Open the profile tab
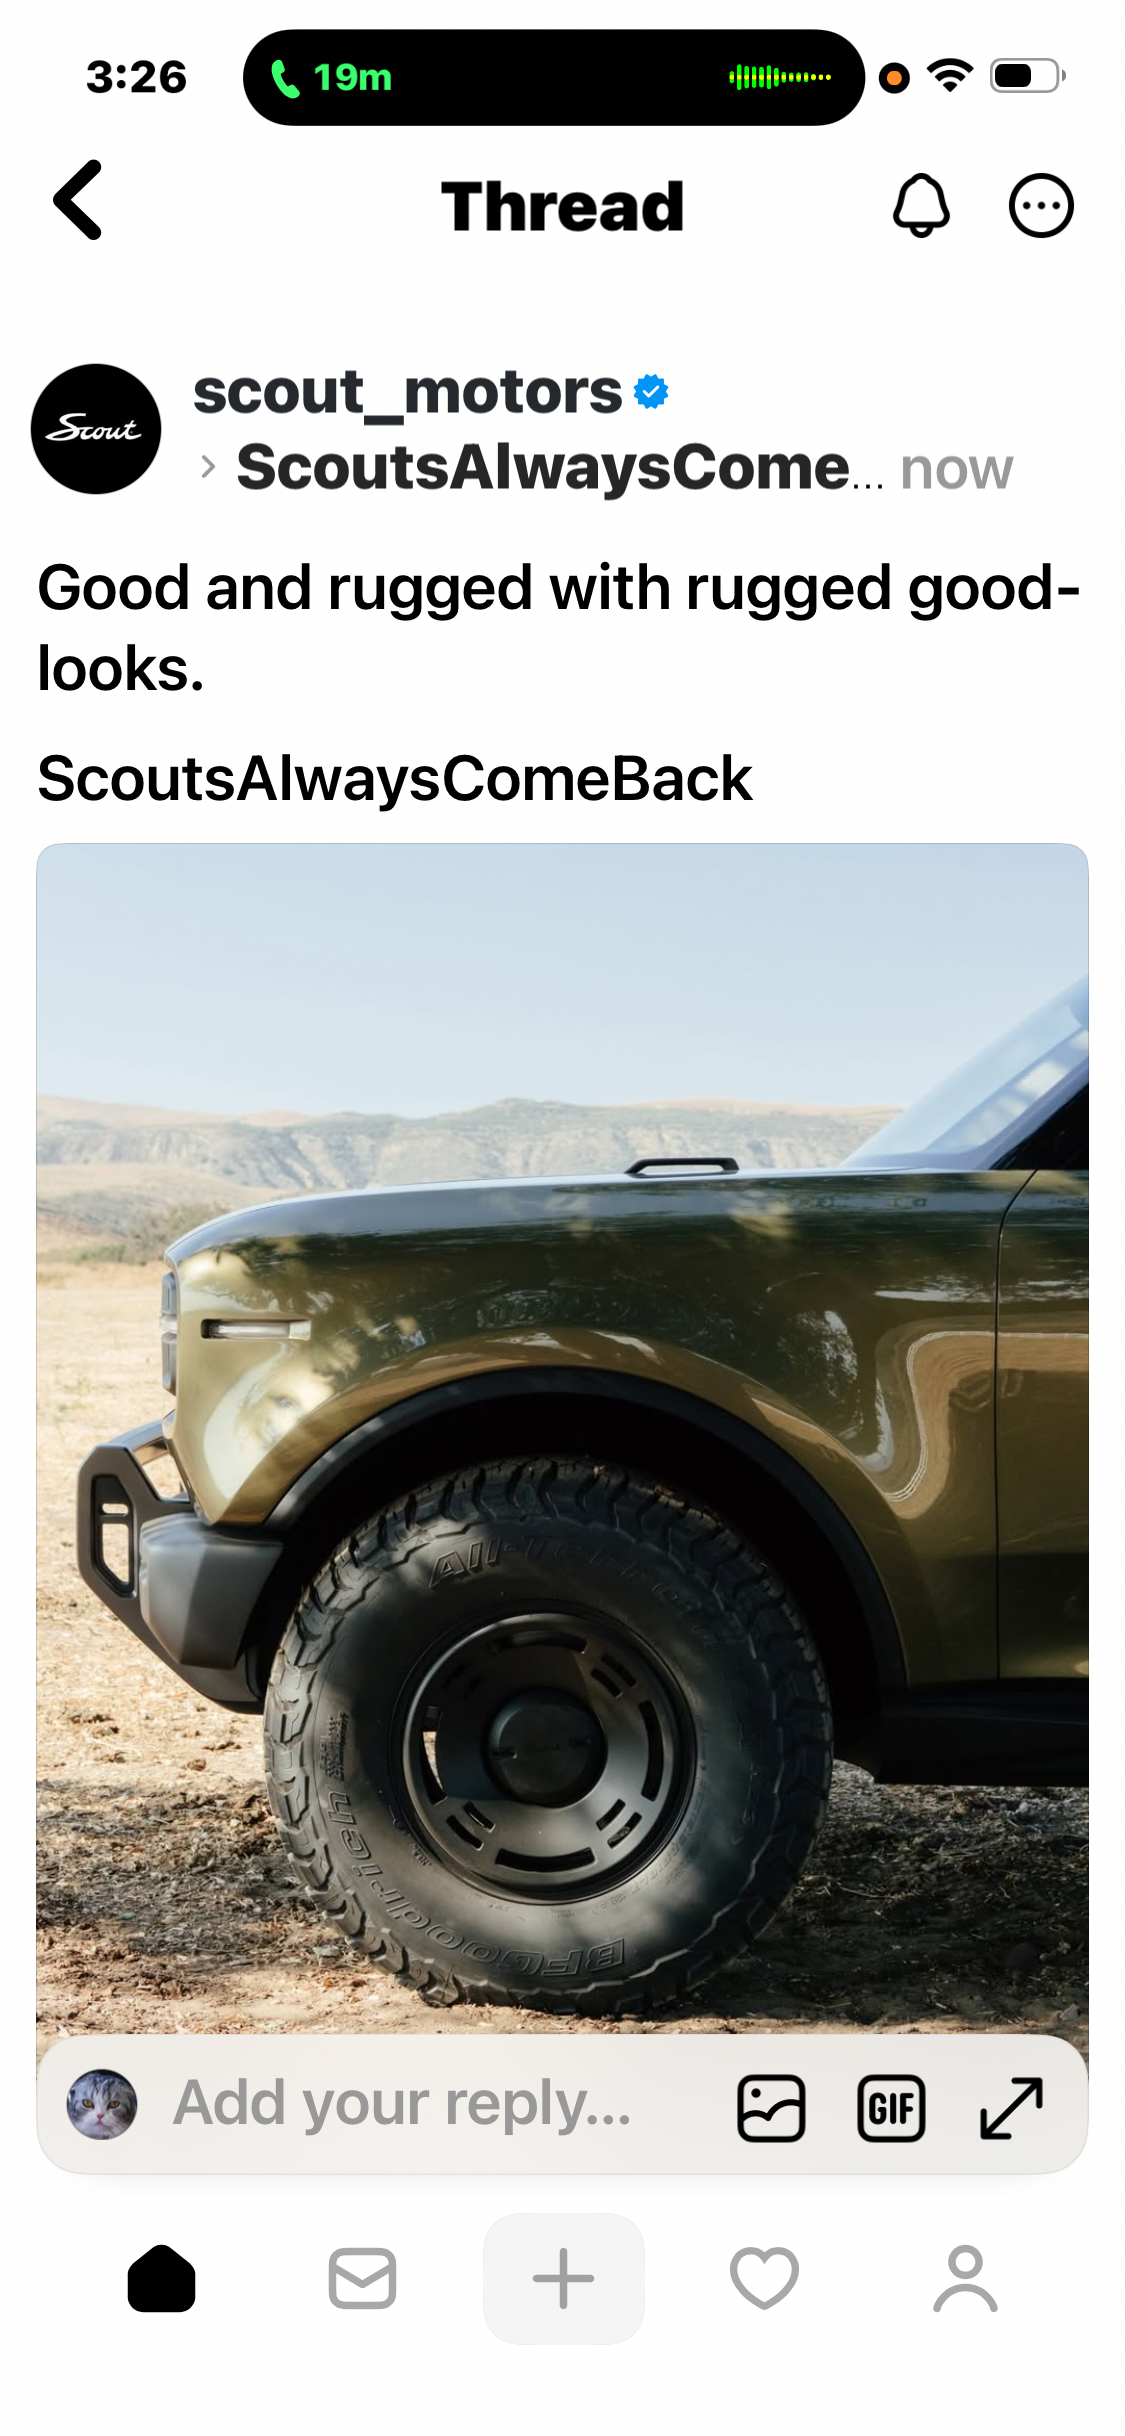 pos(965,2279)
